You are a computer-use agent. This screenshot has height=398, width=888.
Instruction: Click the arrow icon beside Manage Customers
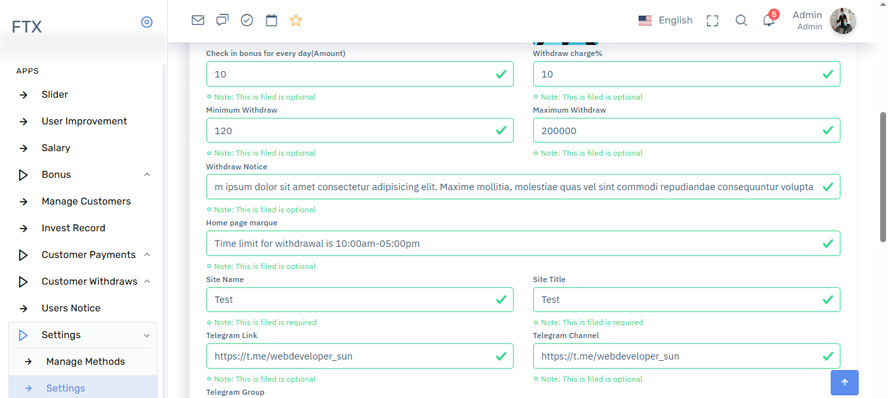click(23, 202)
